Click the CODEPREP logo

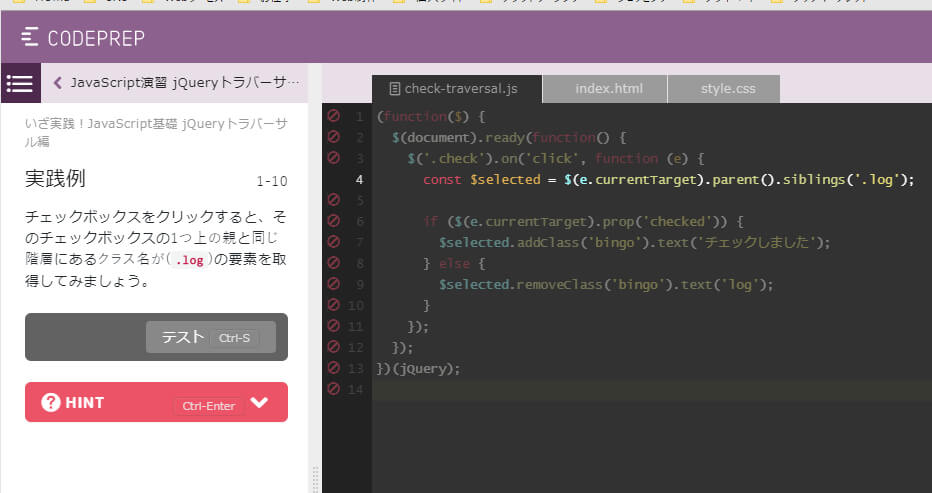[x=83, y=38]
